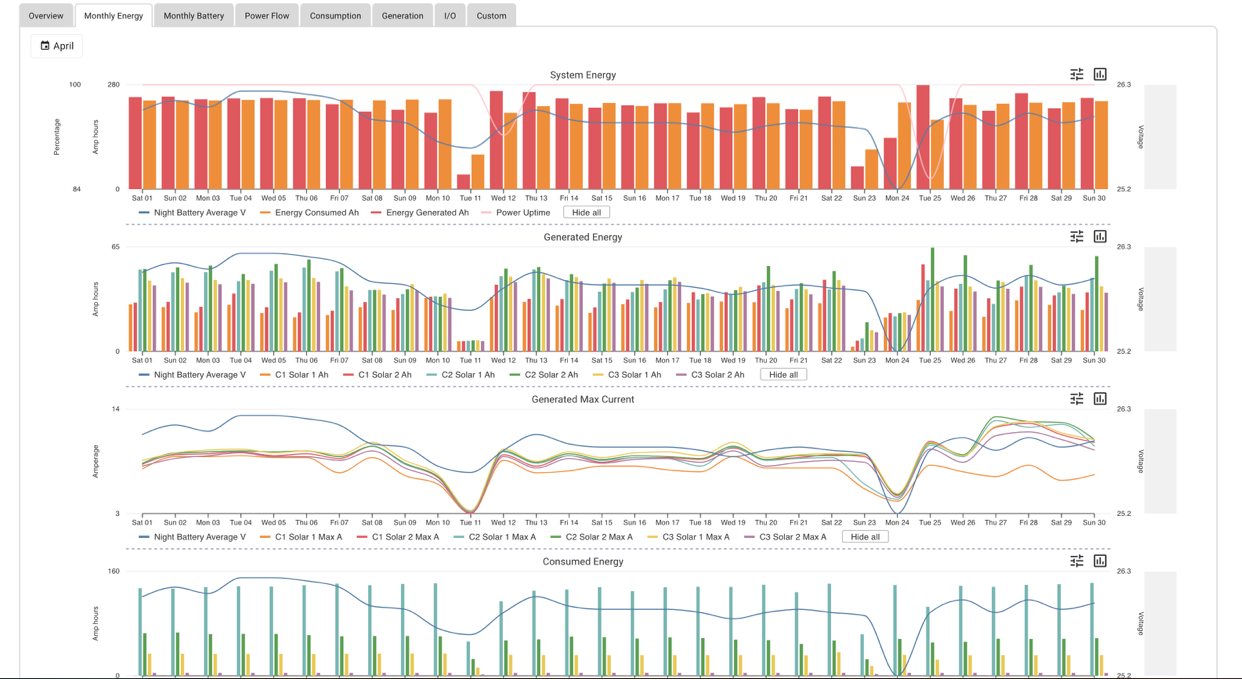Toggle Energy Consumed Ah legend series
Screen dimensions: 1242x680
(x=309, y=213)
